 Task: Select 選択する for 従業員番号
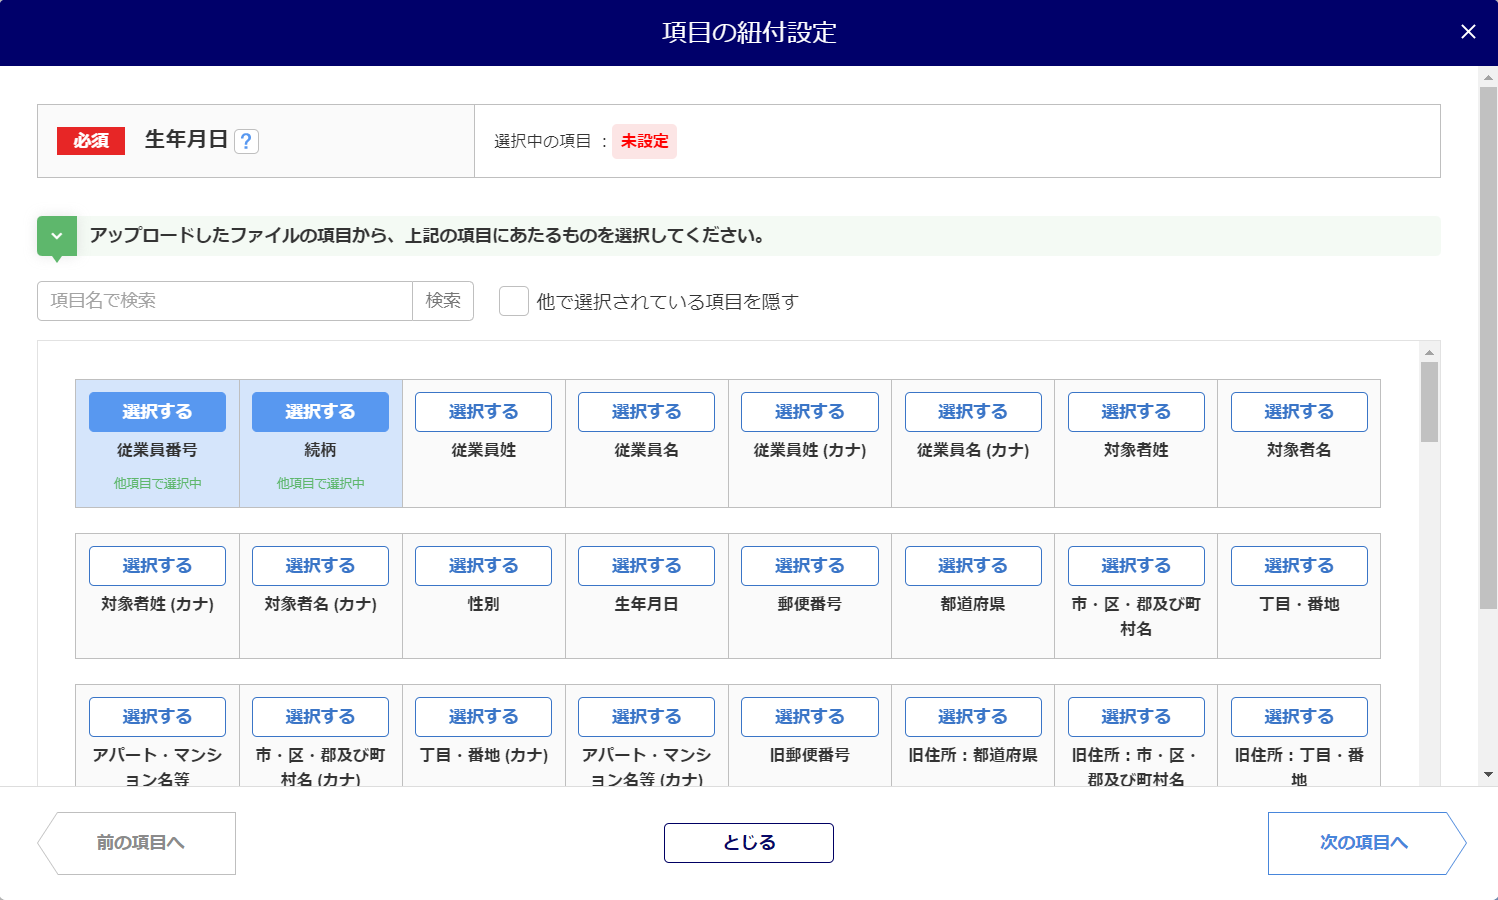pyautogui.click(x=157, y=412)
